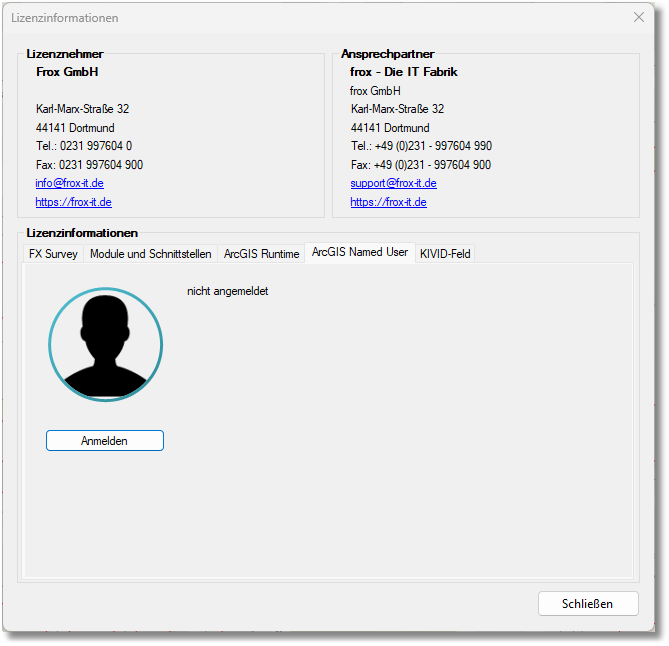Click the Schließen button
This screenshot has width=669, height=646.
[587, 604]
